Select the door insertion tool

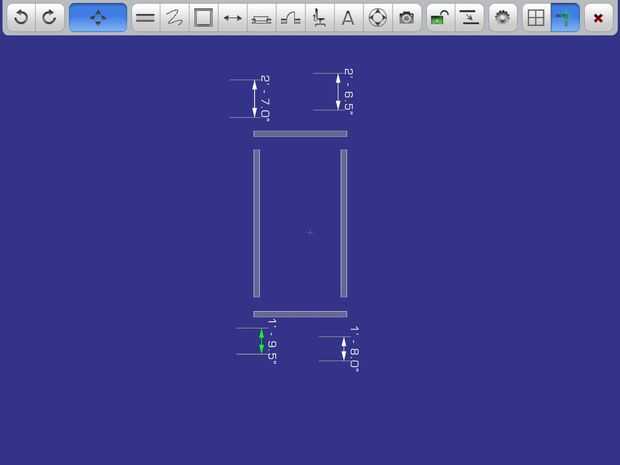tap(291, 17)
